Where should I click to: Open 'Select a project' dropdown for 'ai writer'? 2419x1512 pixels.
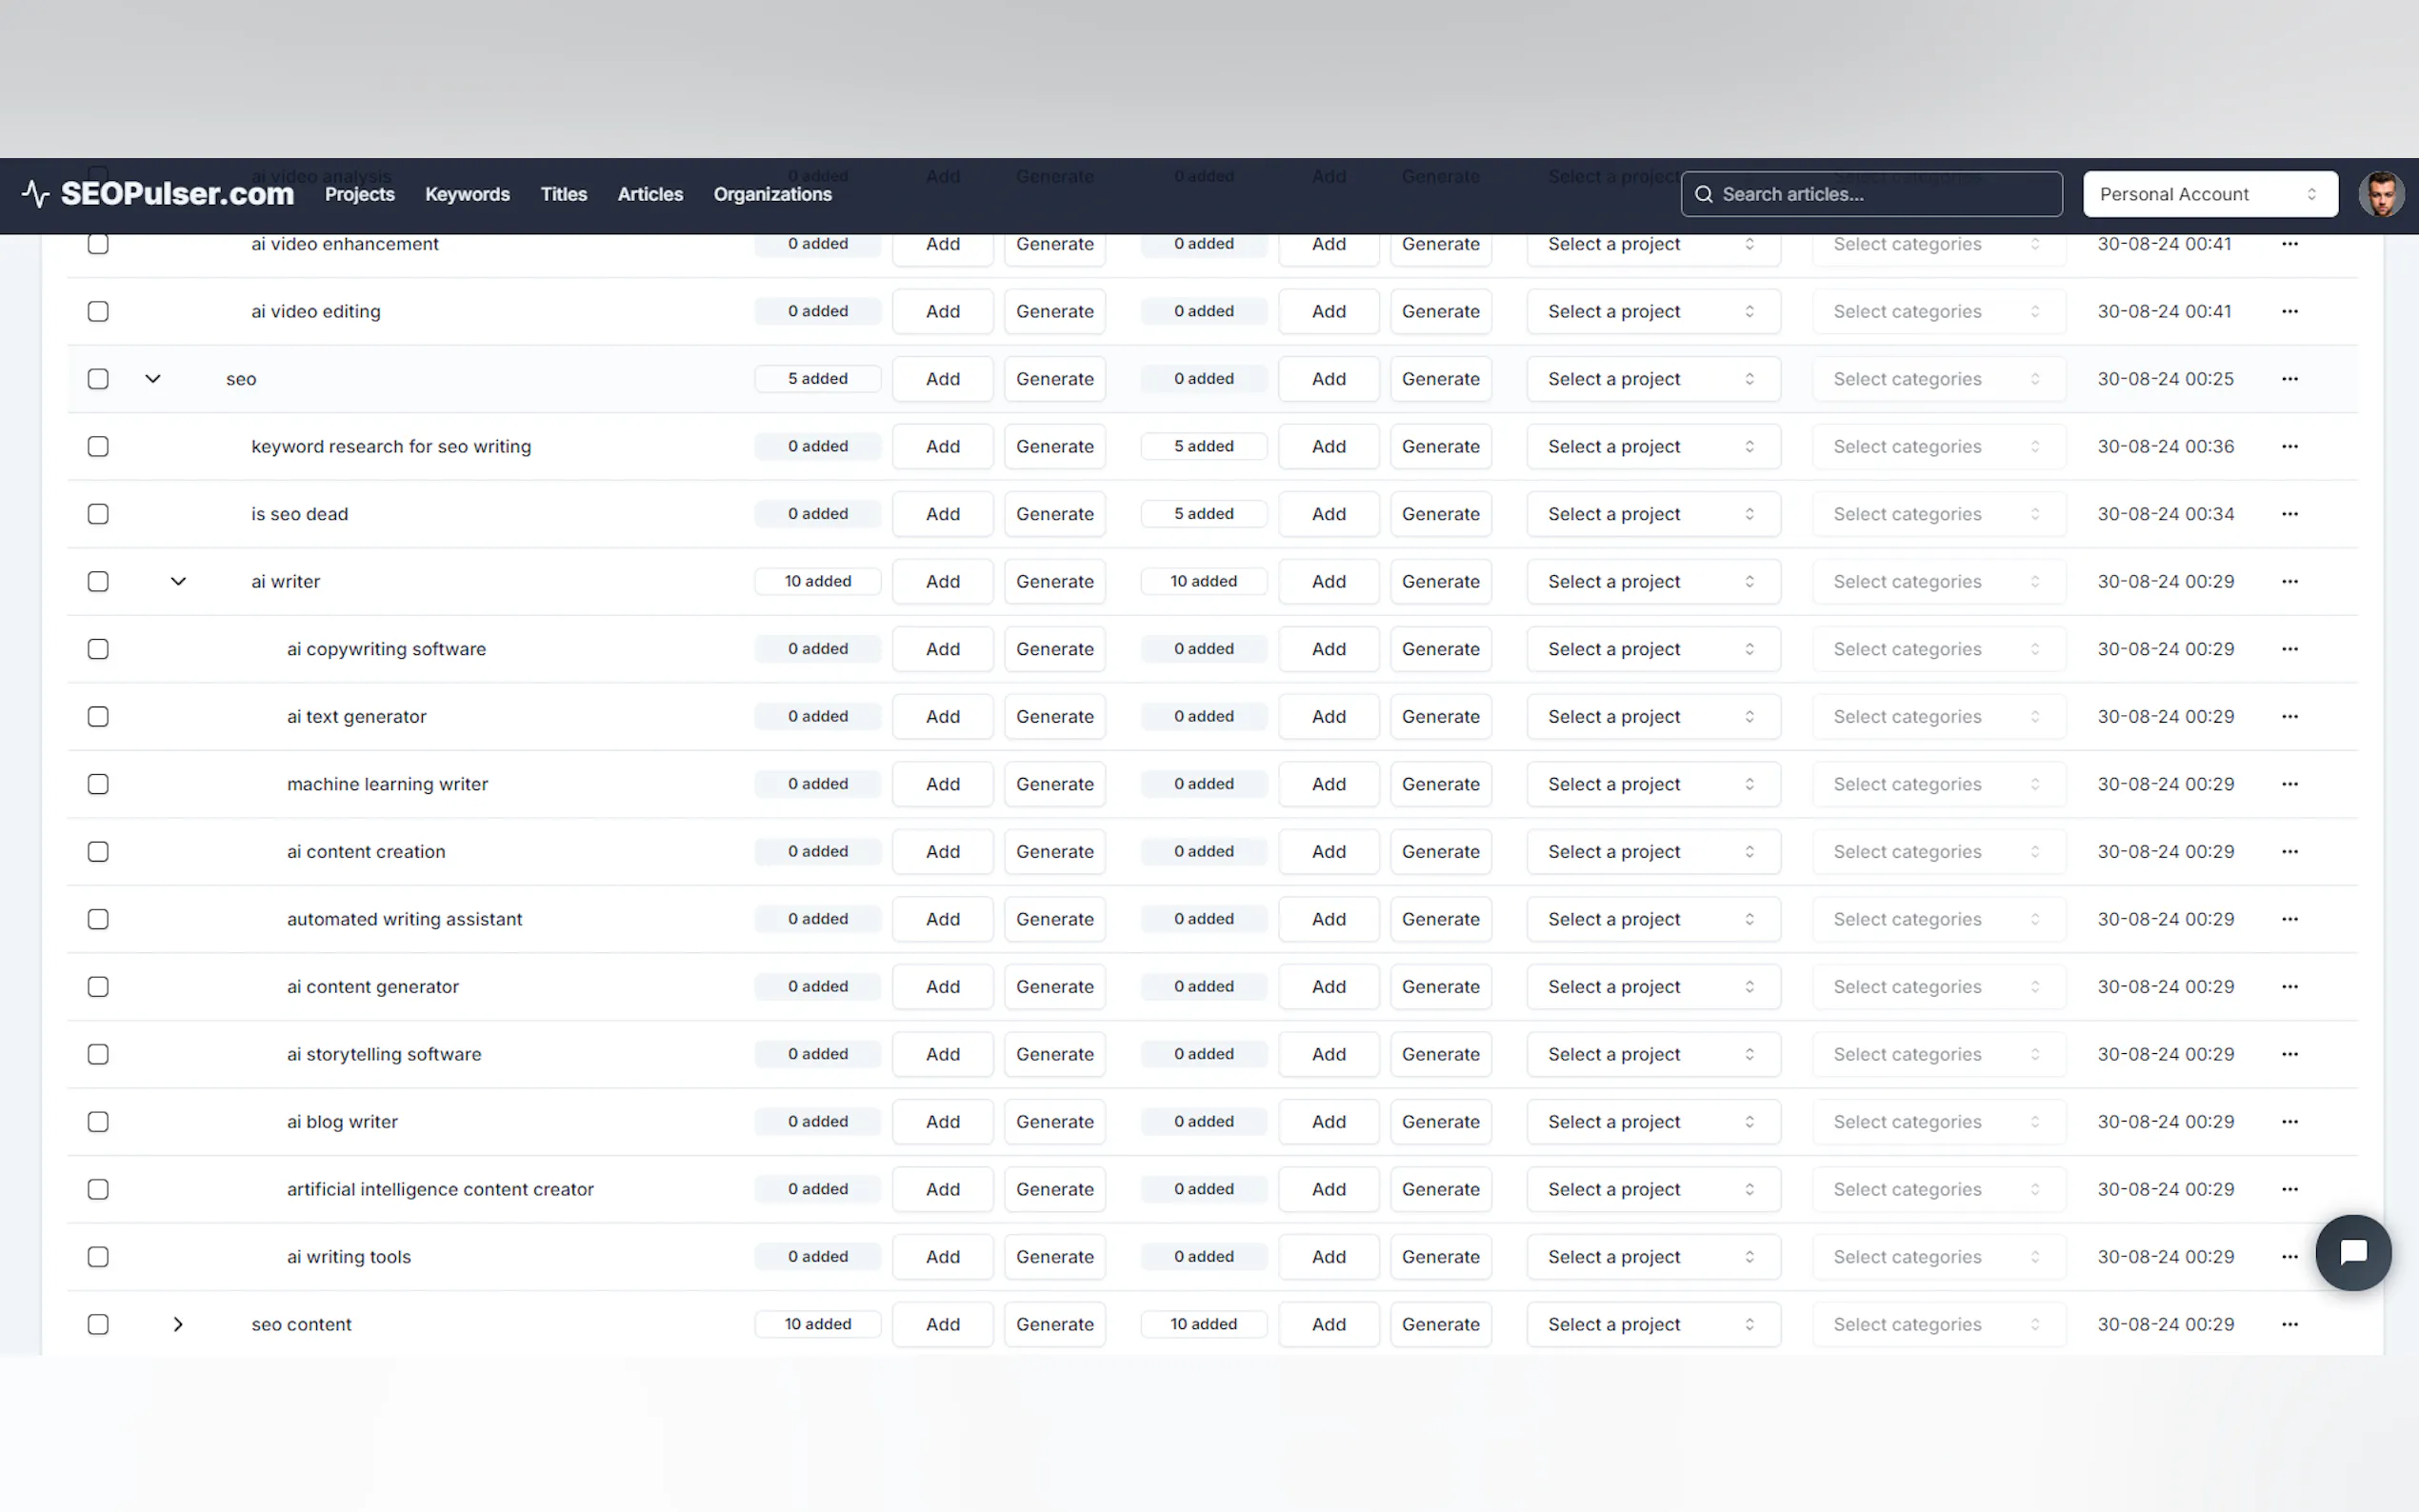coord(1652,582)
